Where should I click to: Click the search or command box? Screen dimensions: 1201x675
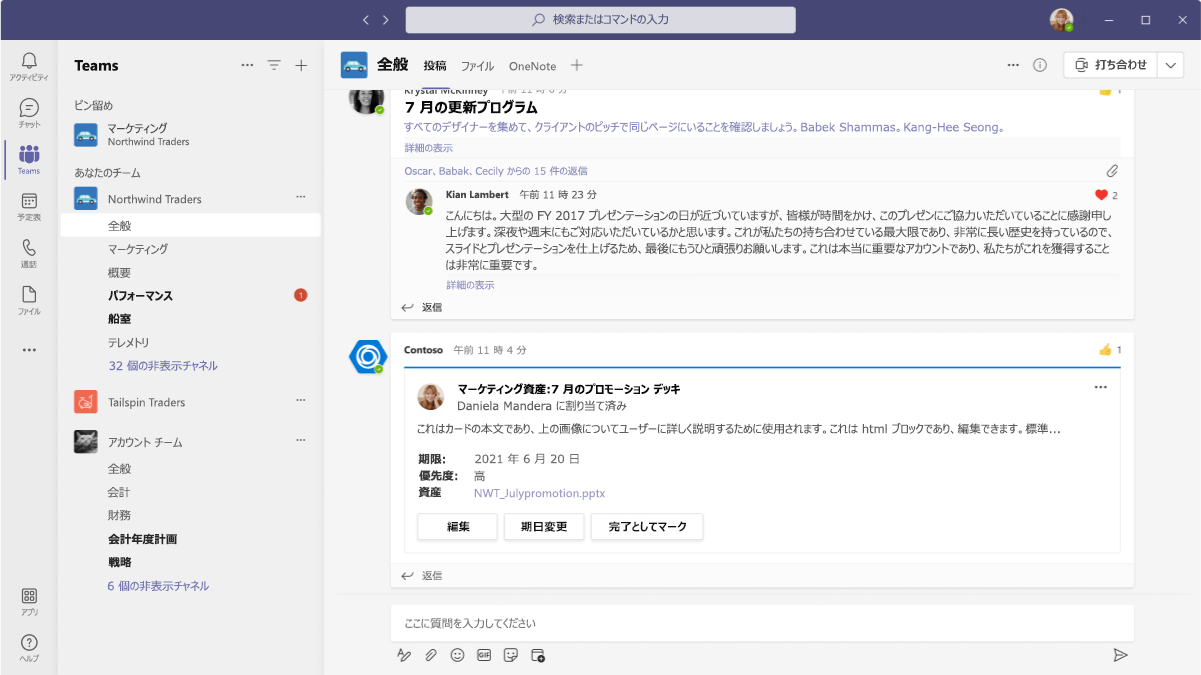click(600, 20)
